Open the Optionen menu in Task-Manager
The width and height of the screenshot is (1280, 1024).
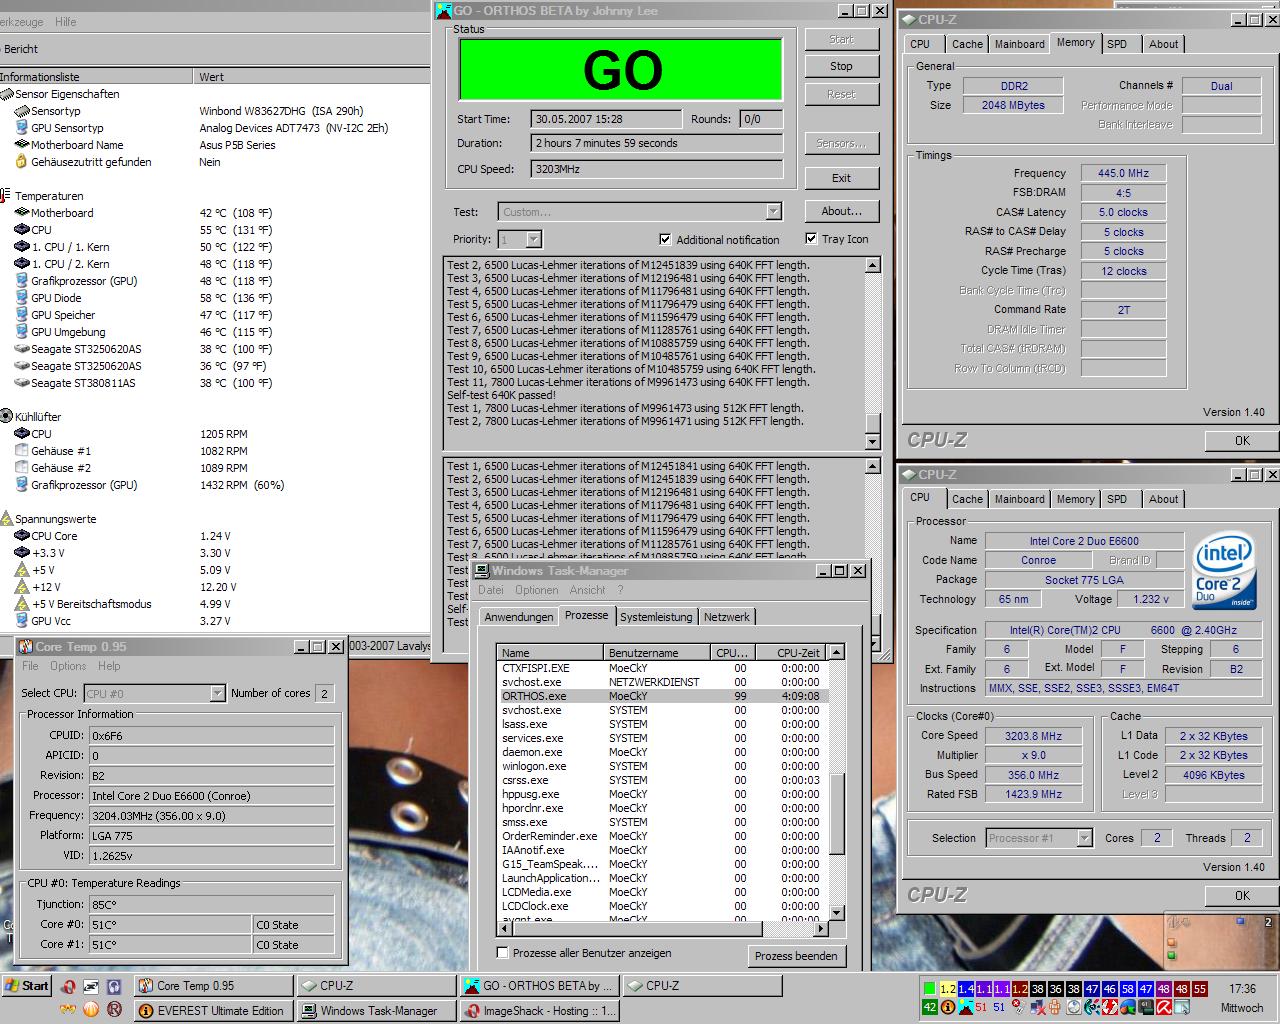tap(537, 590)
